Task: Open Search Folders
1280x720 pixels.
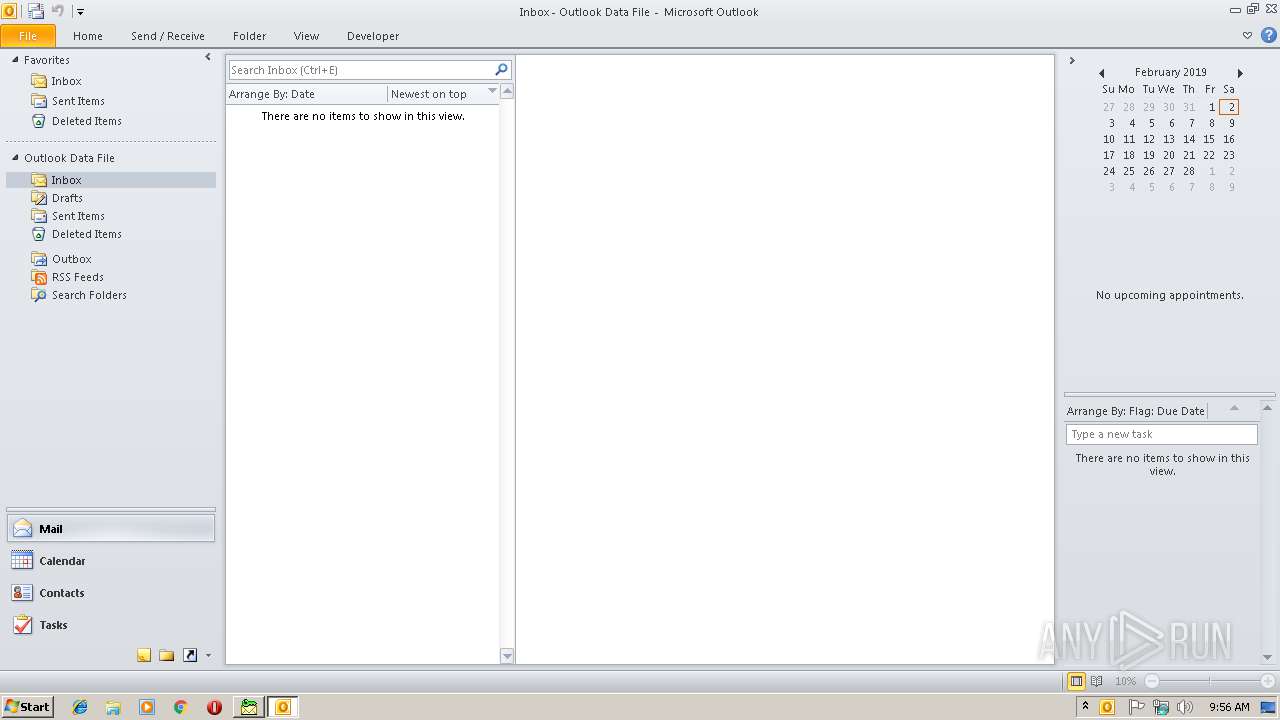Action: [89, 295]
